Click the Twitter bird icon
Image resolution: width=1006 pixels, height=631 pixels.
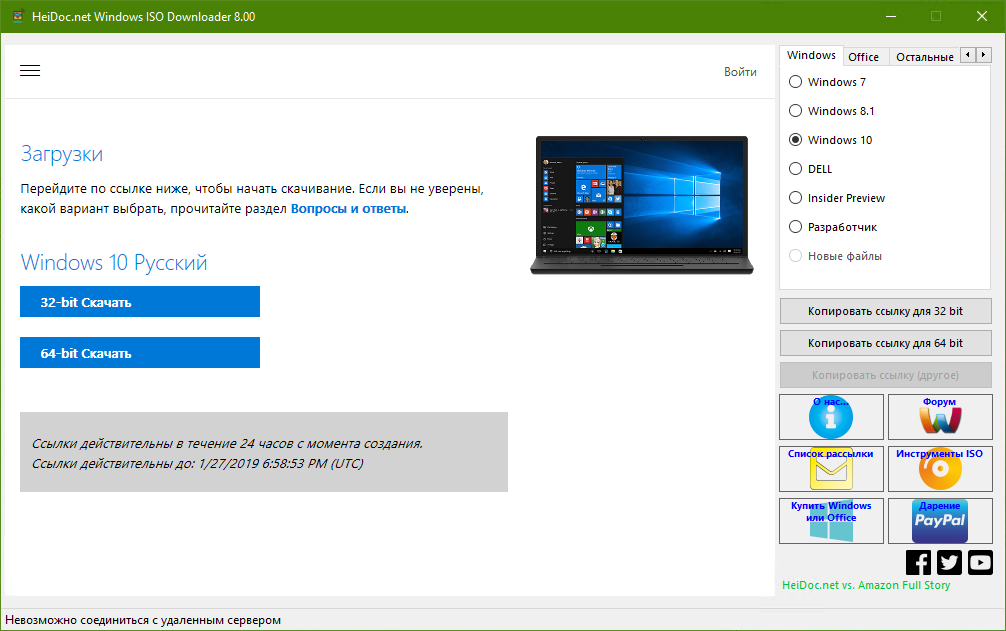(949, 562)
